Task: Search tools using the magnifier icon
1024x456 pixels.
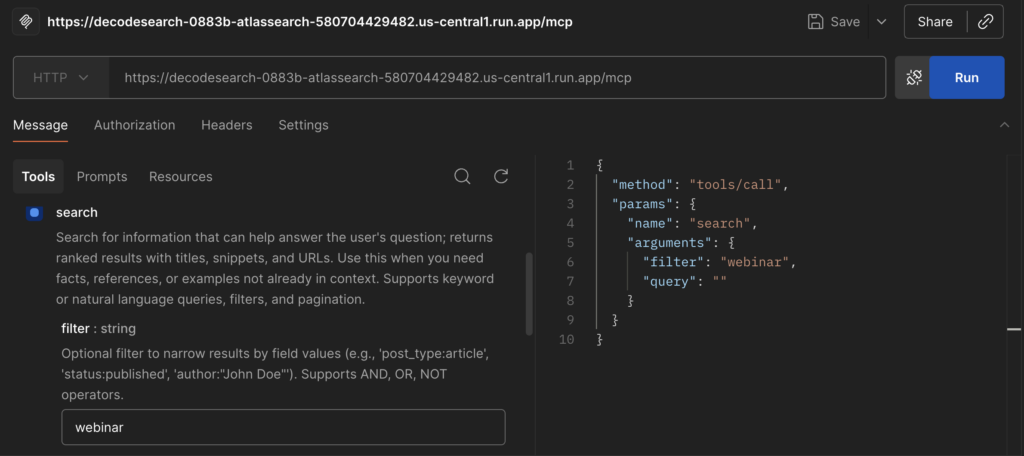Action: click(462, 176)
